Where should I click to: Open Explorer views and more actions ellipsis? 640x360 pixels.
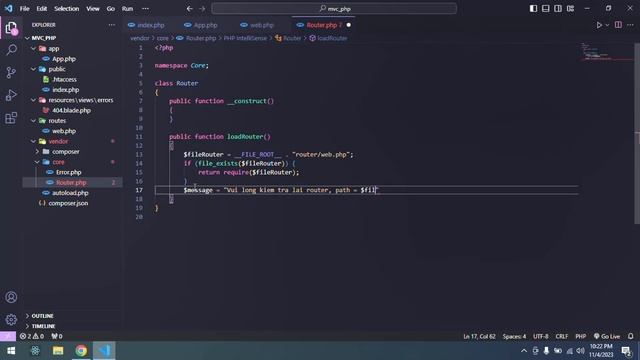point(111,25)
